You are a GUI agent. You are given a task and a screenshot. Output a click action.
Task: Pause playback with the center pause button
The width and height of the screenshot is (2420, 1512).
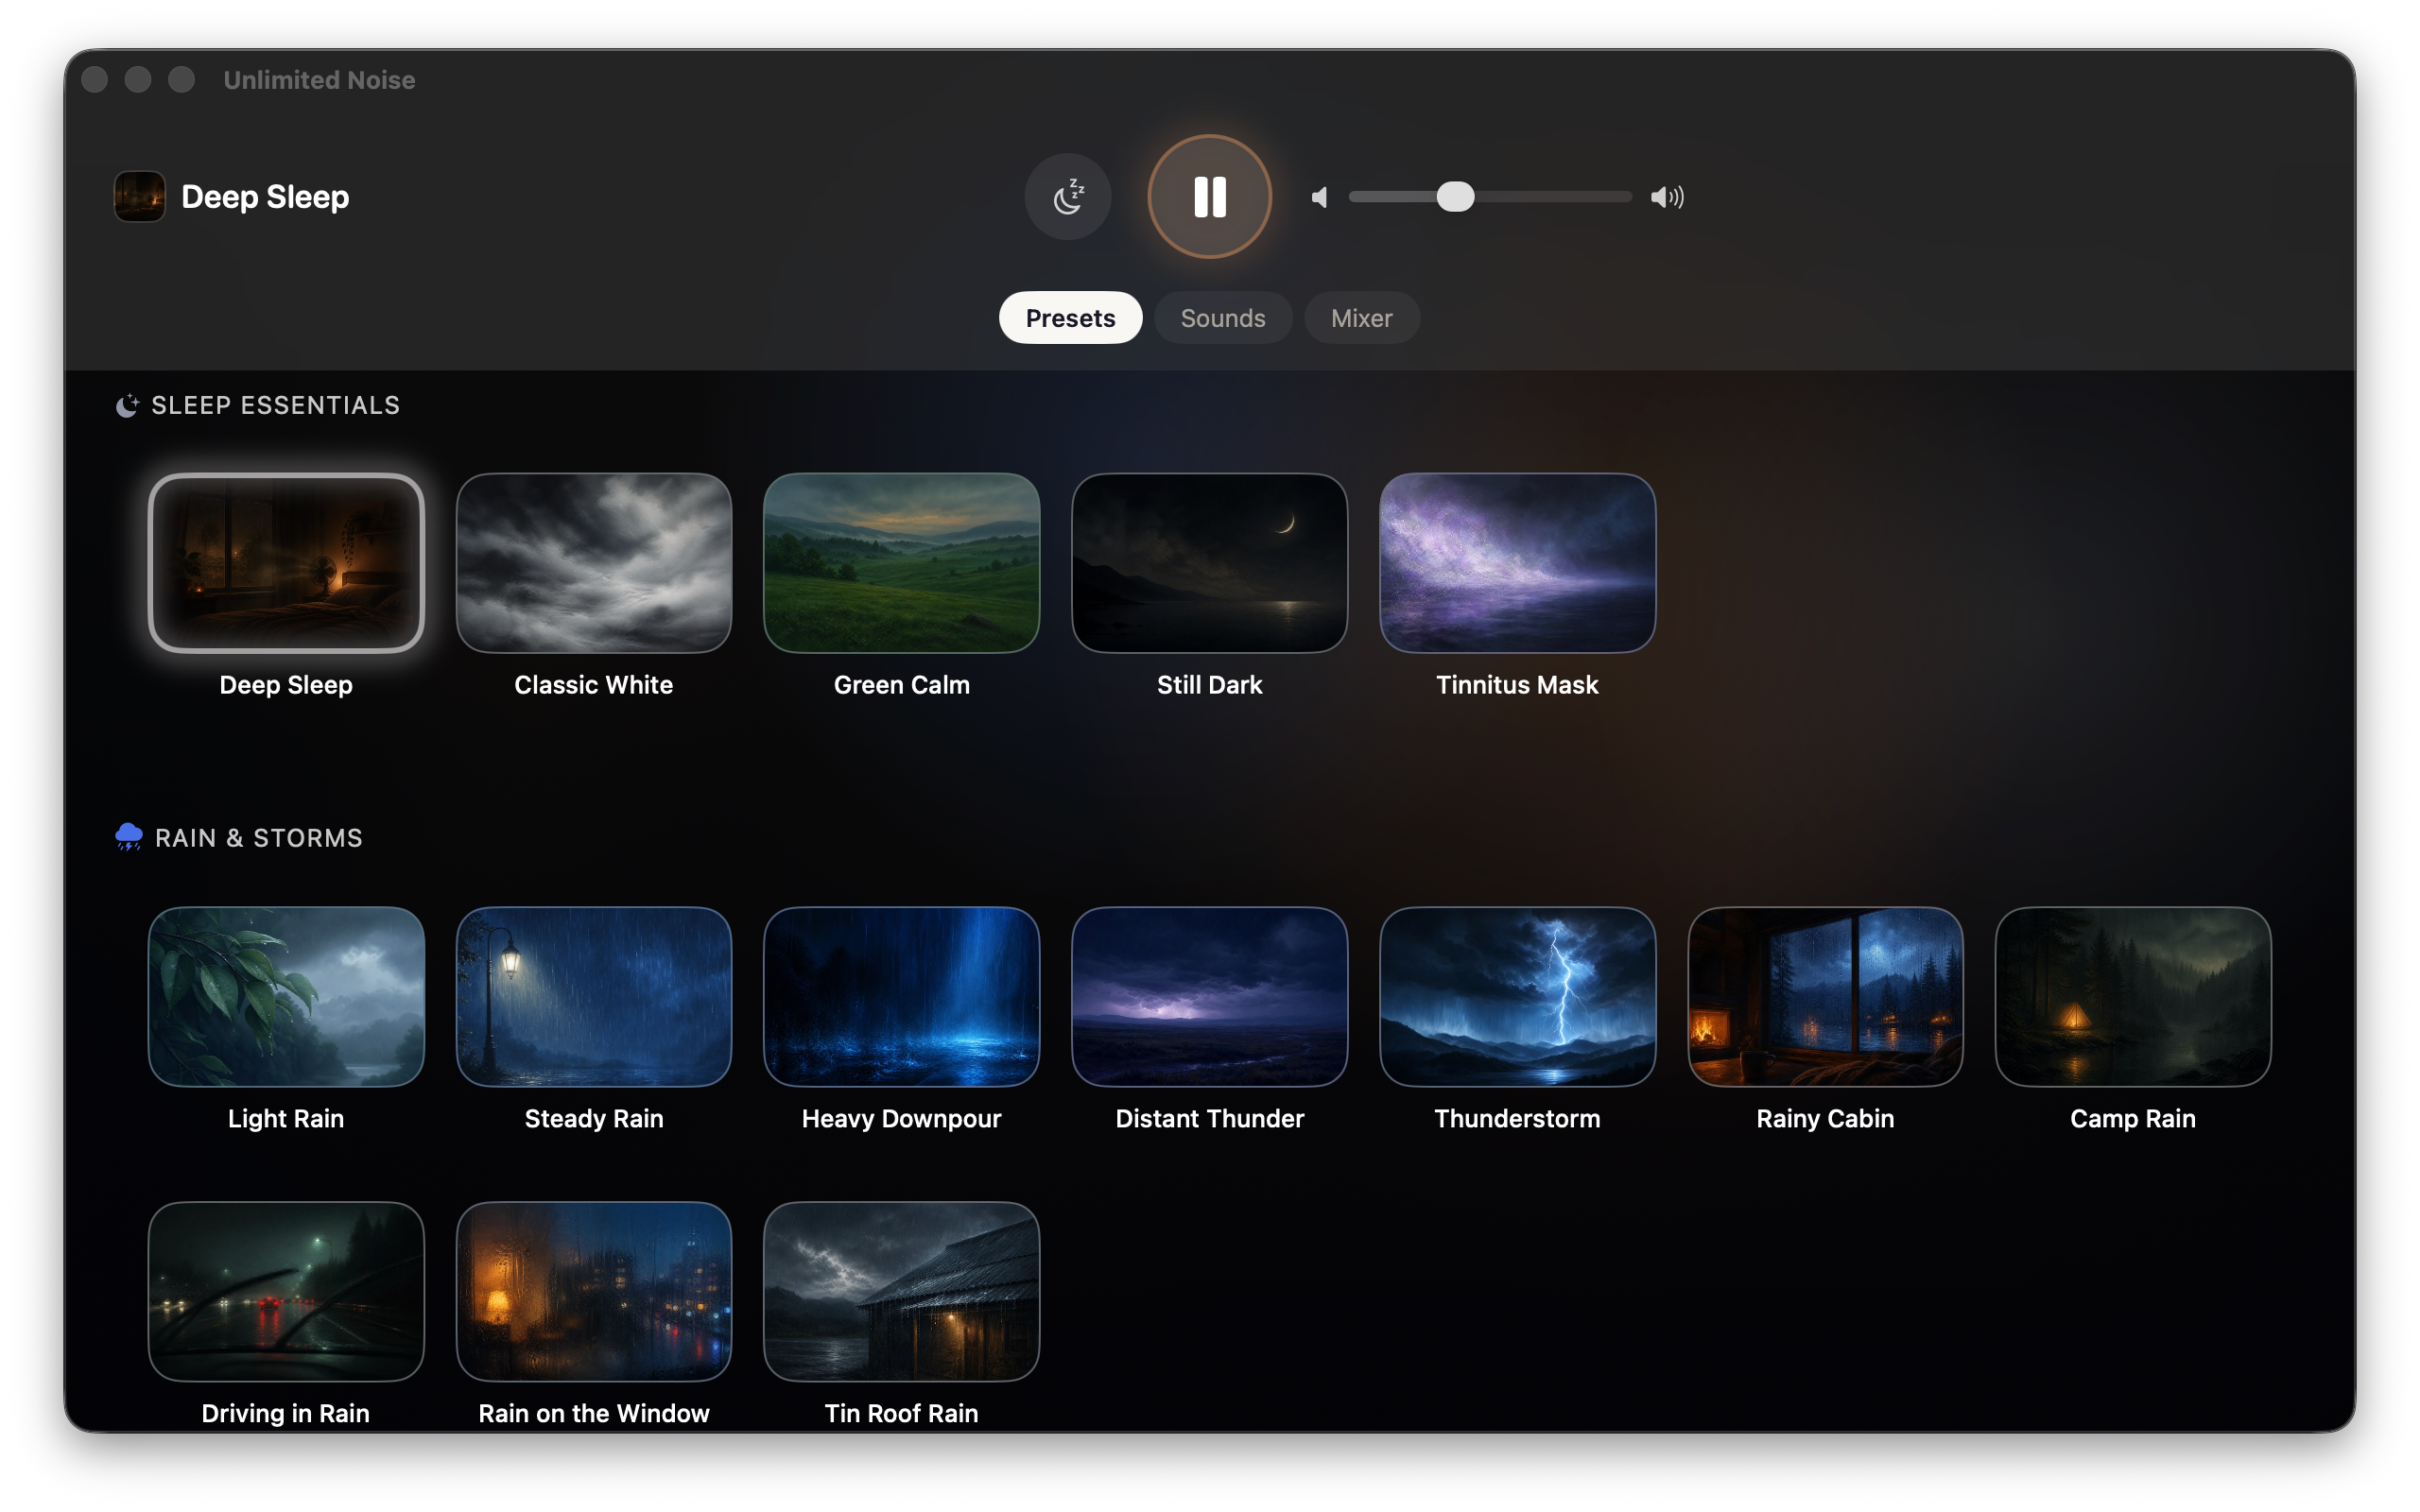pyautogui.click(x=1210, y=197)
